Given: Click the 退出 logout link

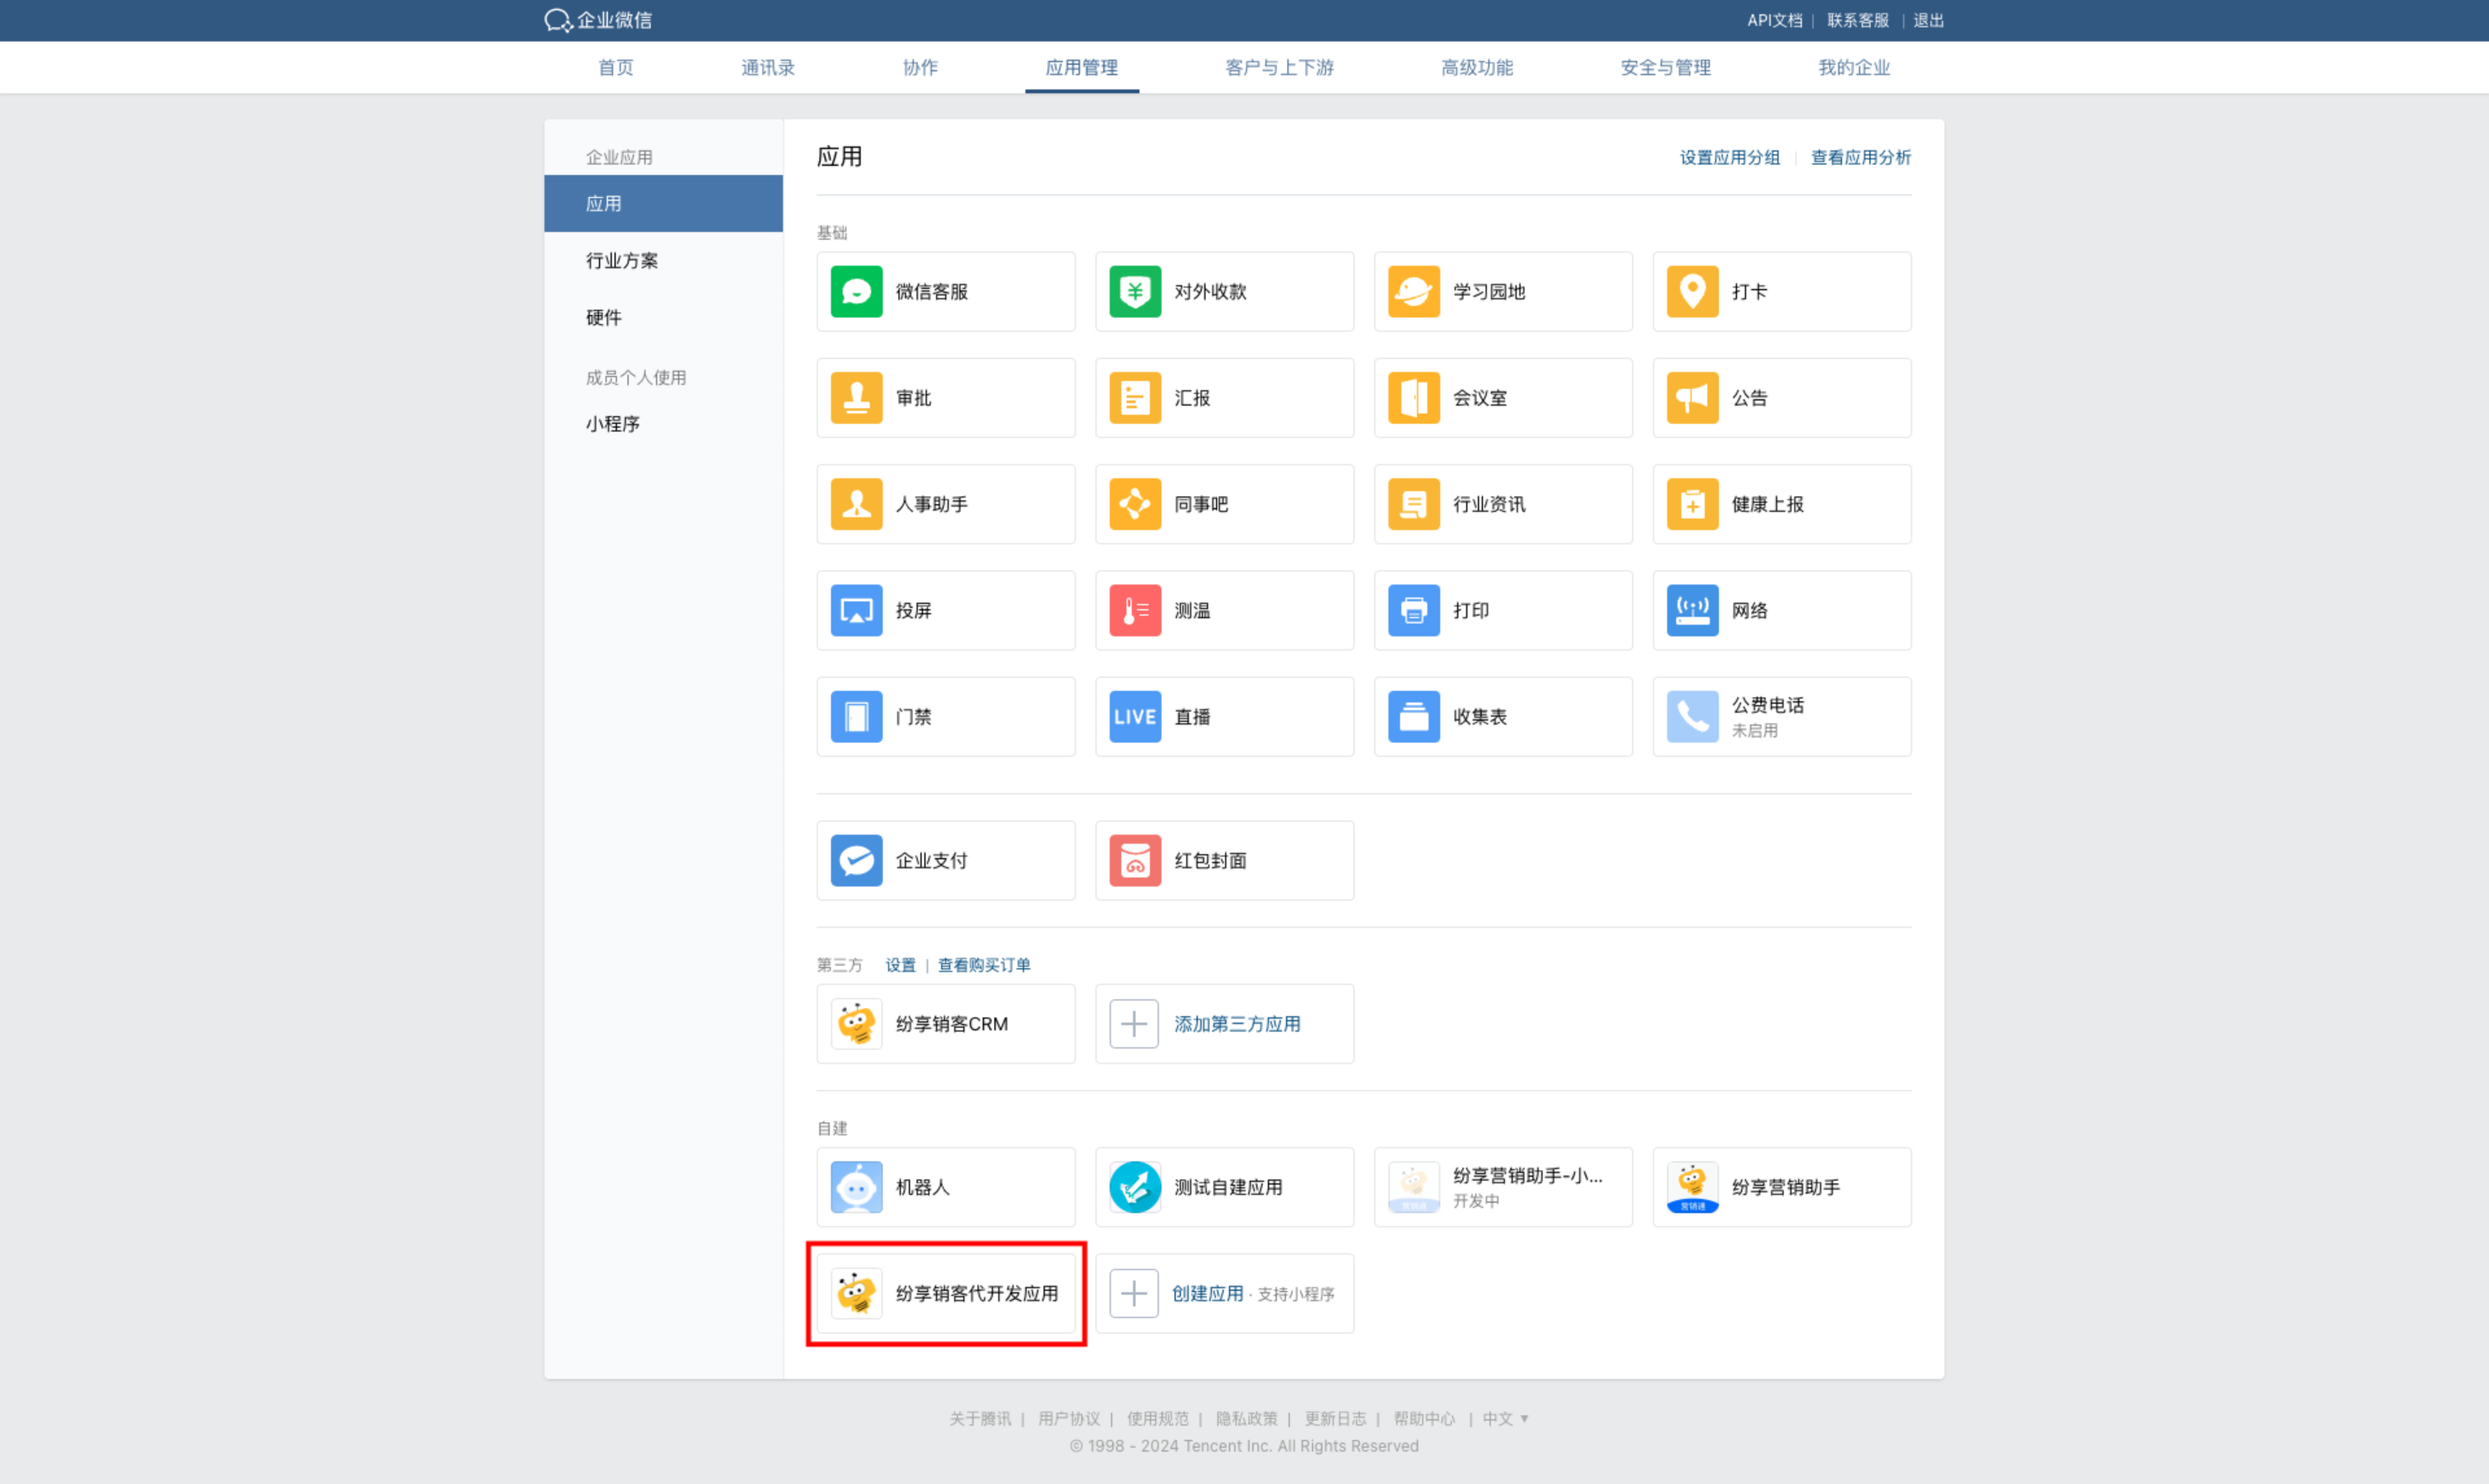Looking at the screenshot, I should click(x=1928, y=20).
